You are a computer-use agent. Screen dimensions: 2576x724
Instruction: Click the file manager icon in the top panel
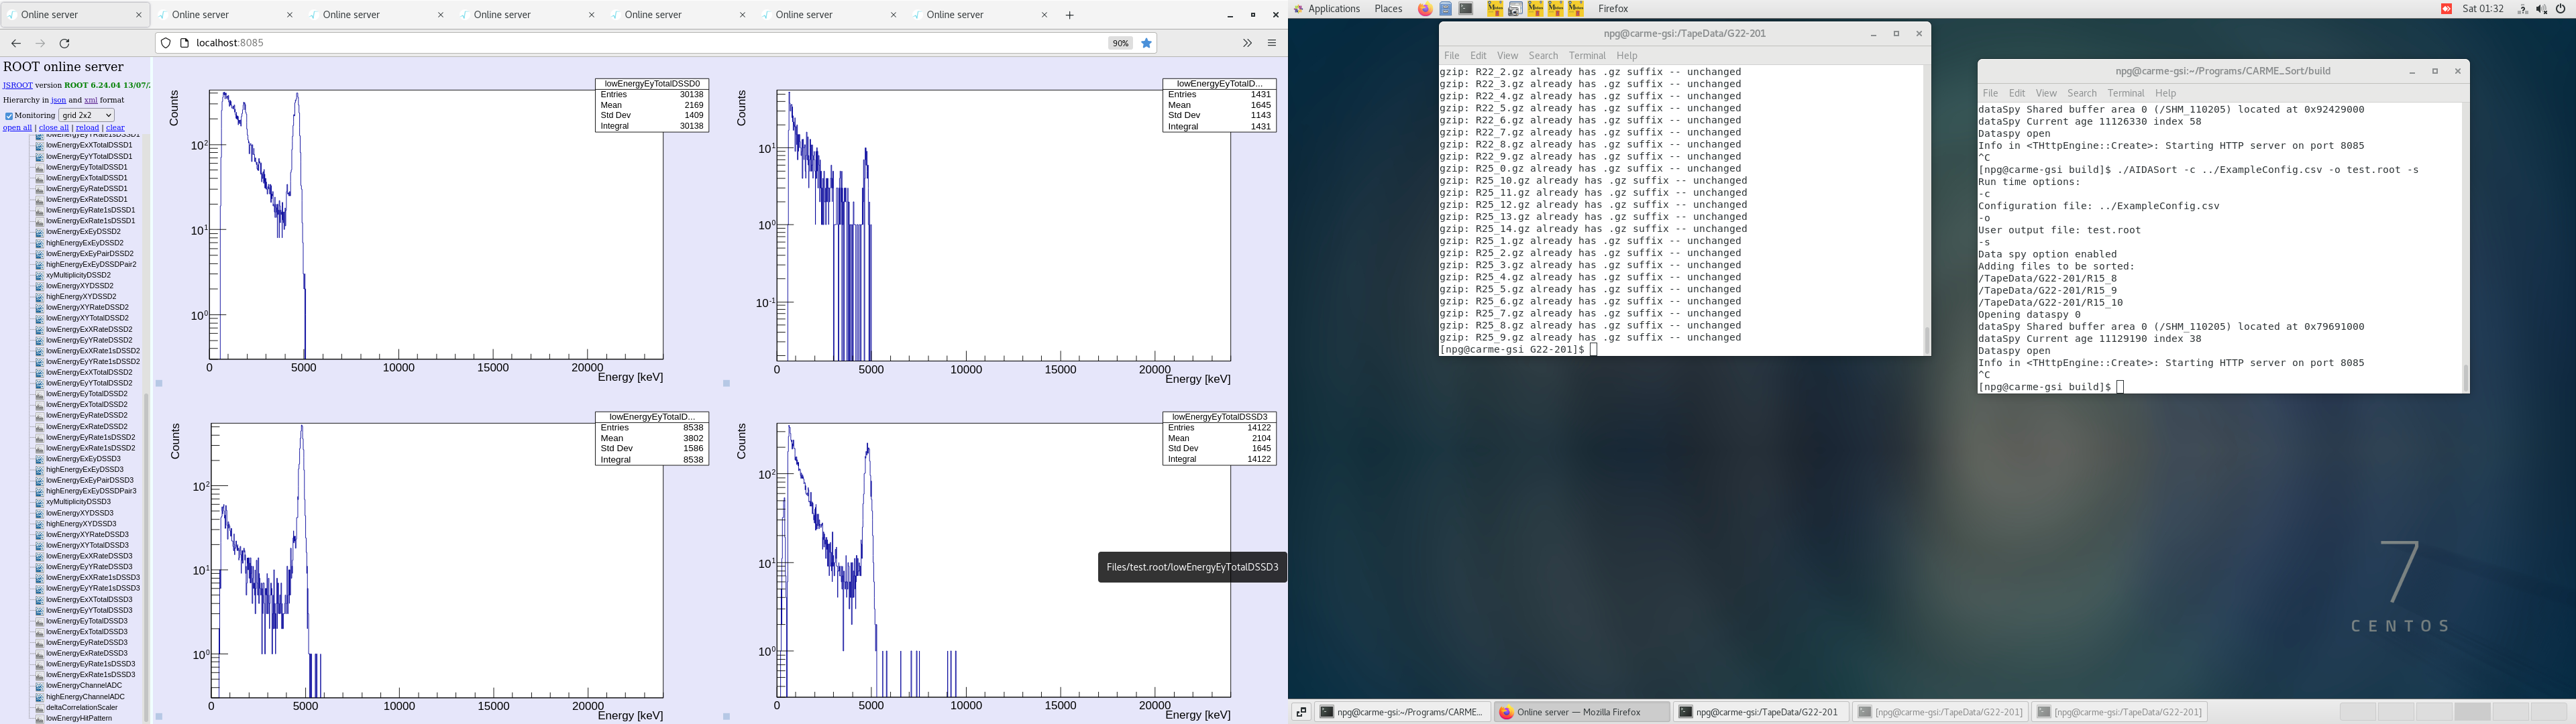[1446, 9]
